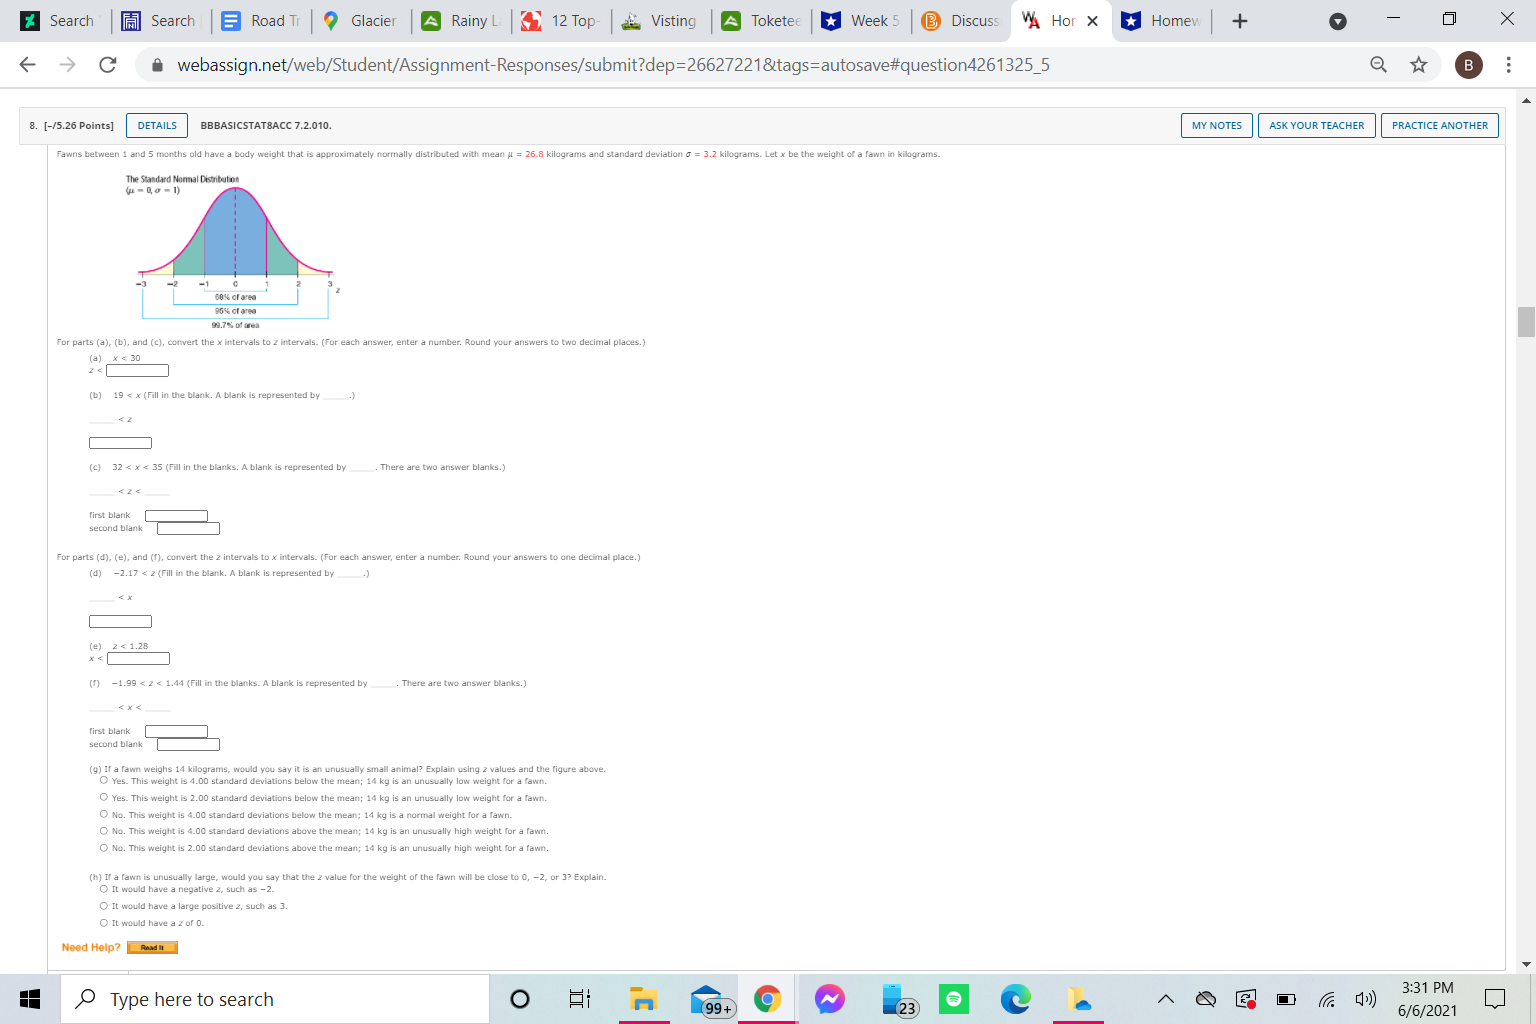Select 'It would have a z of 0' option
Screen dimensions: 1536x1024
(x=104, y=923)
